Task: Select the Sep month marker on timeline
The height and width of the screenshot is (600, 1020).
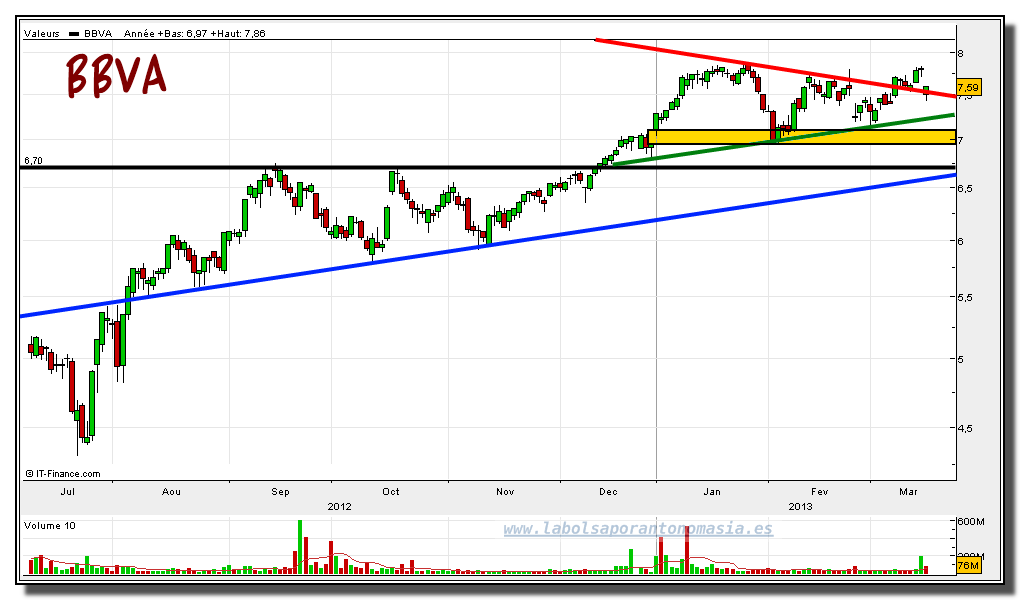Action: point(280,491)
